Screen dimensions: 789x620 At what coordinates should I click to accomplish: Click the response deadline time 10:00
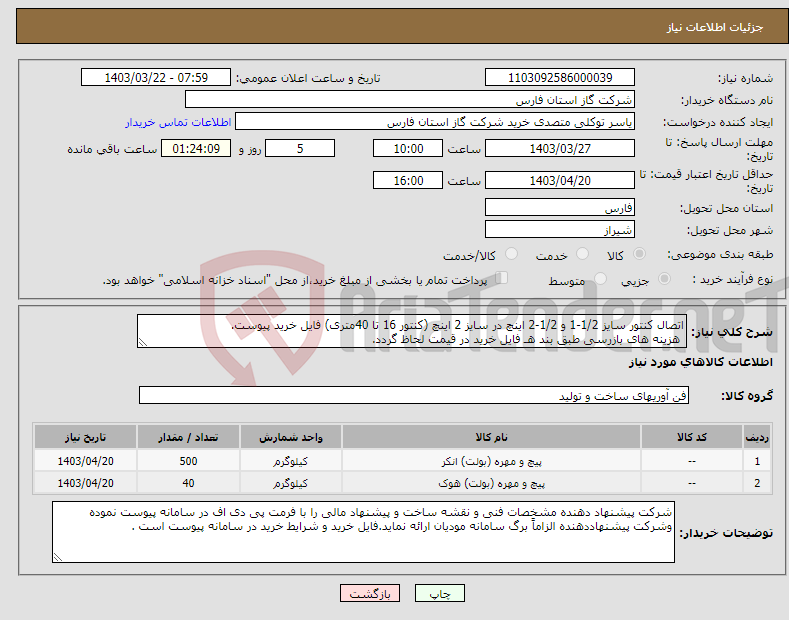408,148
